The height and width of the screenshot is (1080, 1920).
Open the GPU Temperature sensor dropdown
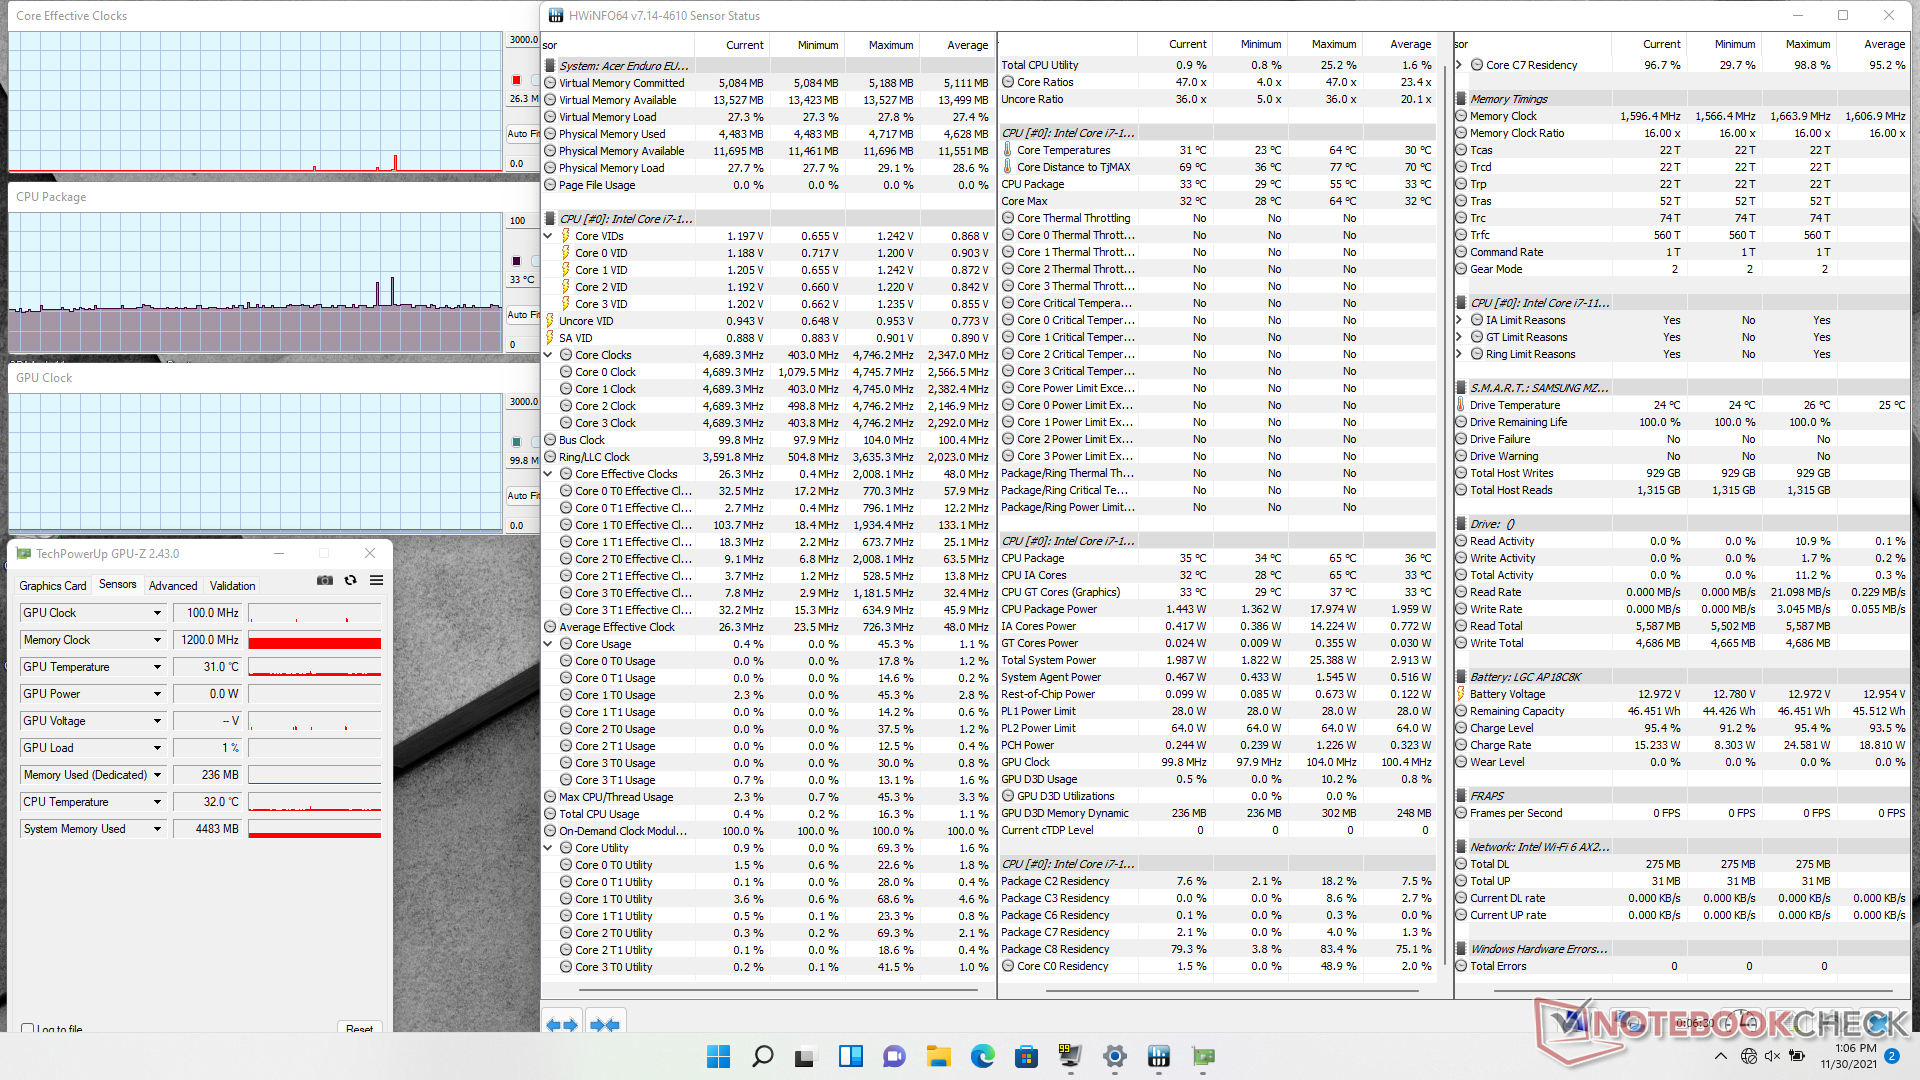pos(157,667)
